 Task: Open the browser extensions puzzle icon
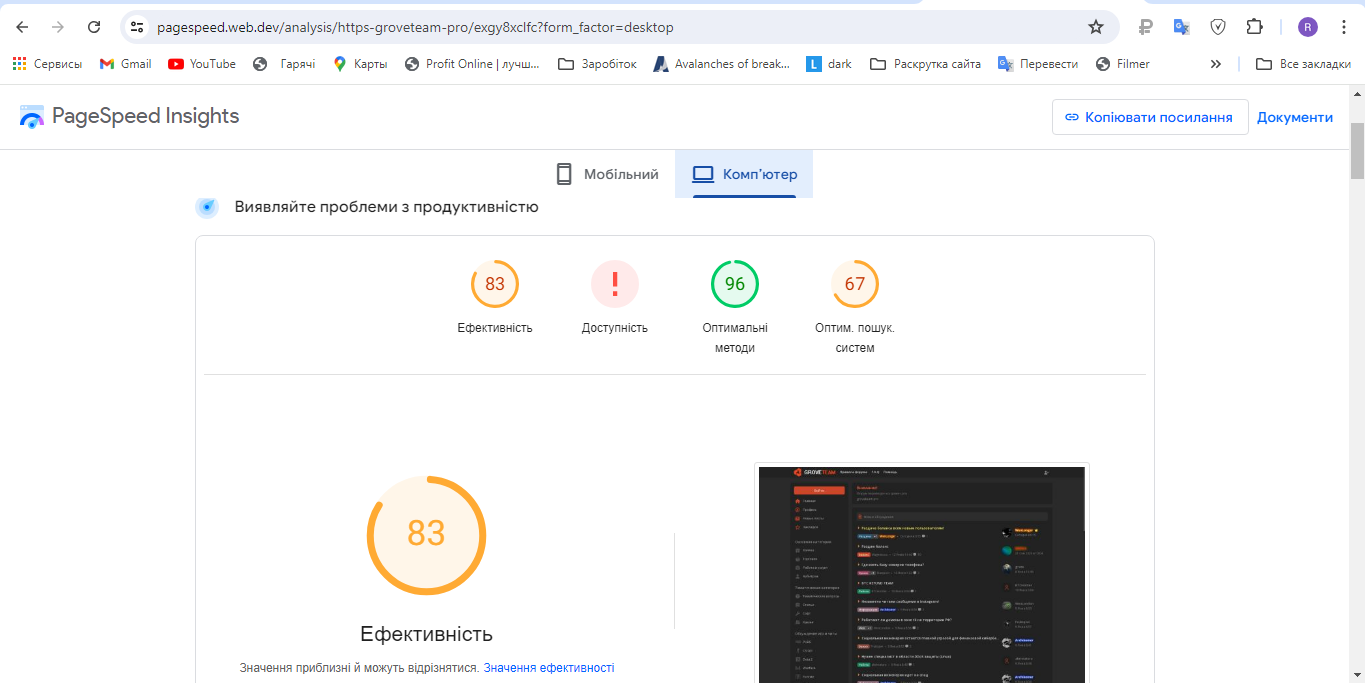coord(1254,27)
